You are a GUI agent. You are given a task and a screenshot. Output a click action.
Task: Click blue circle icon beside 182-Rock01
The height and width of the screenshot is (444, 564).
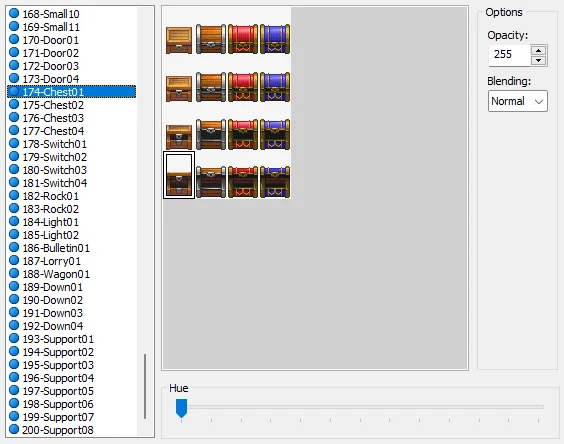point(14,195)
